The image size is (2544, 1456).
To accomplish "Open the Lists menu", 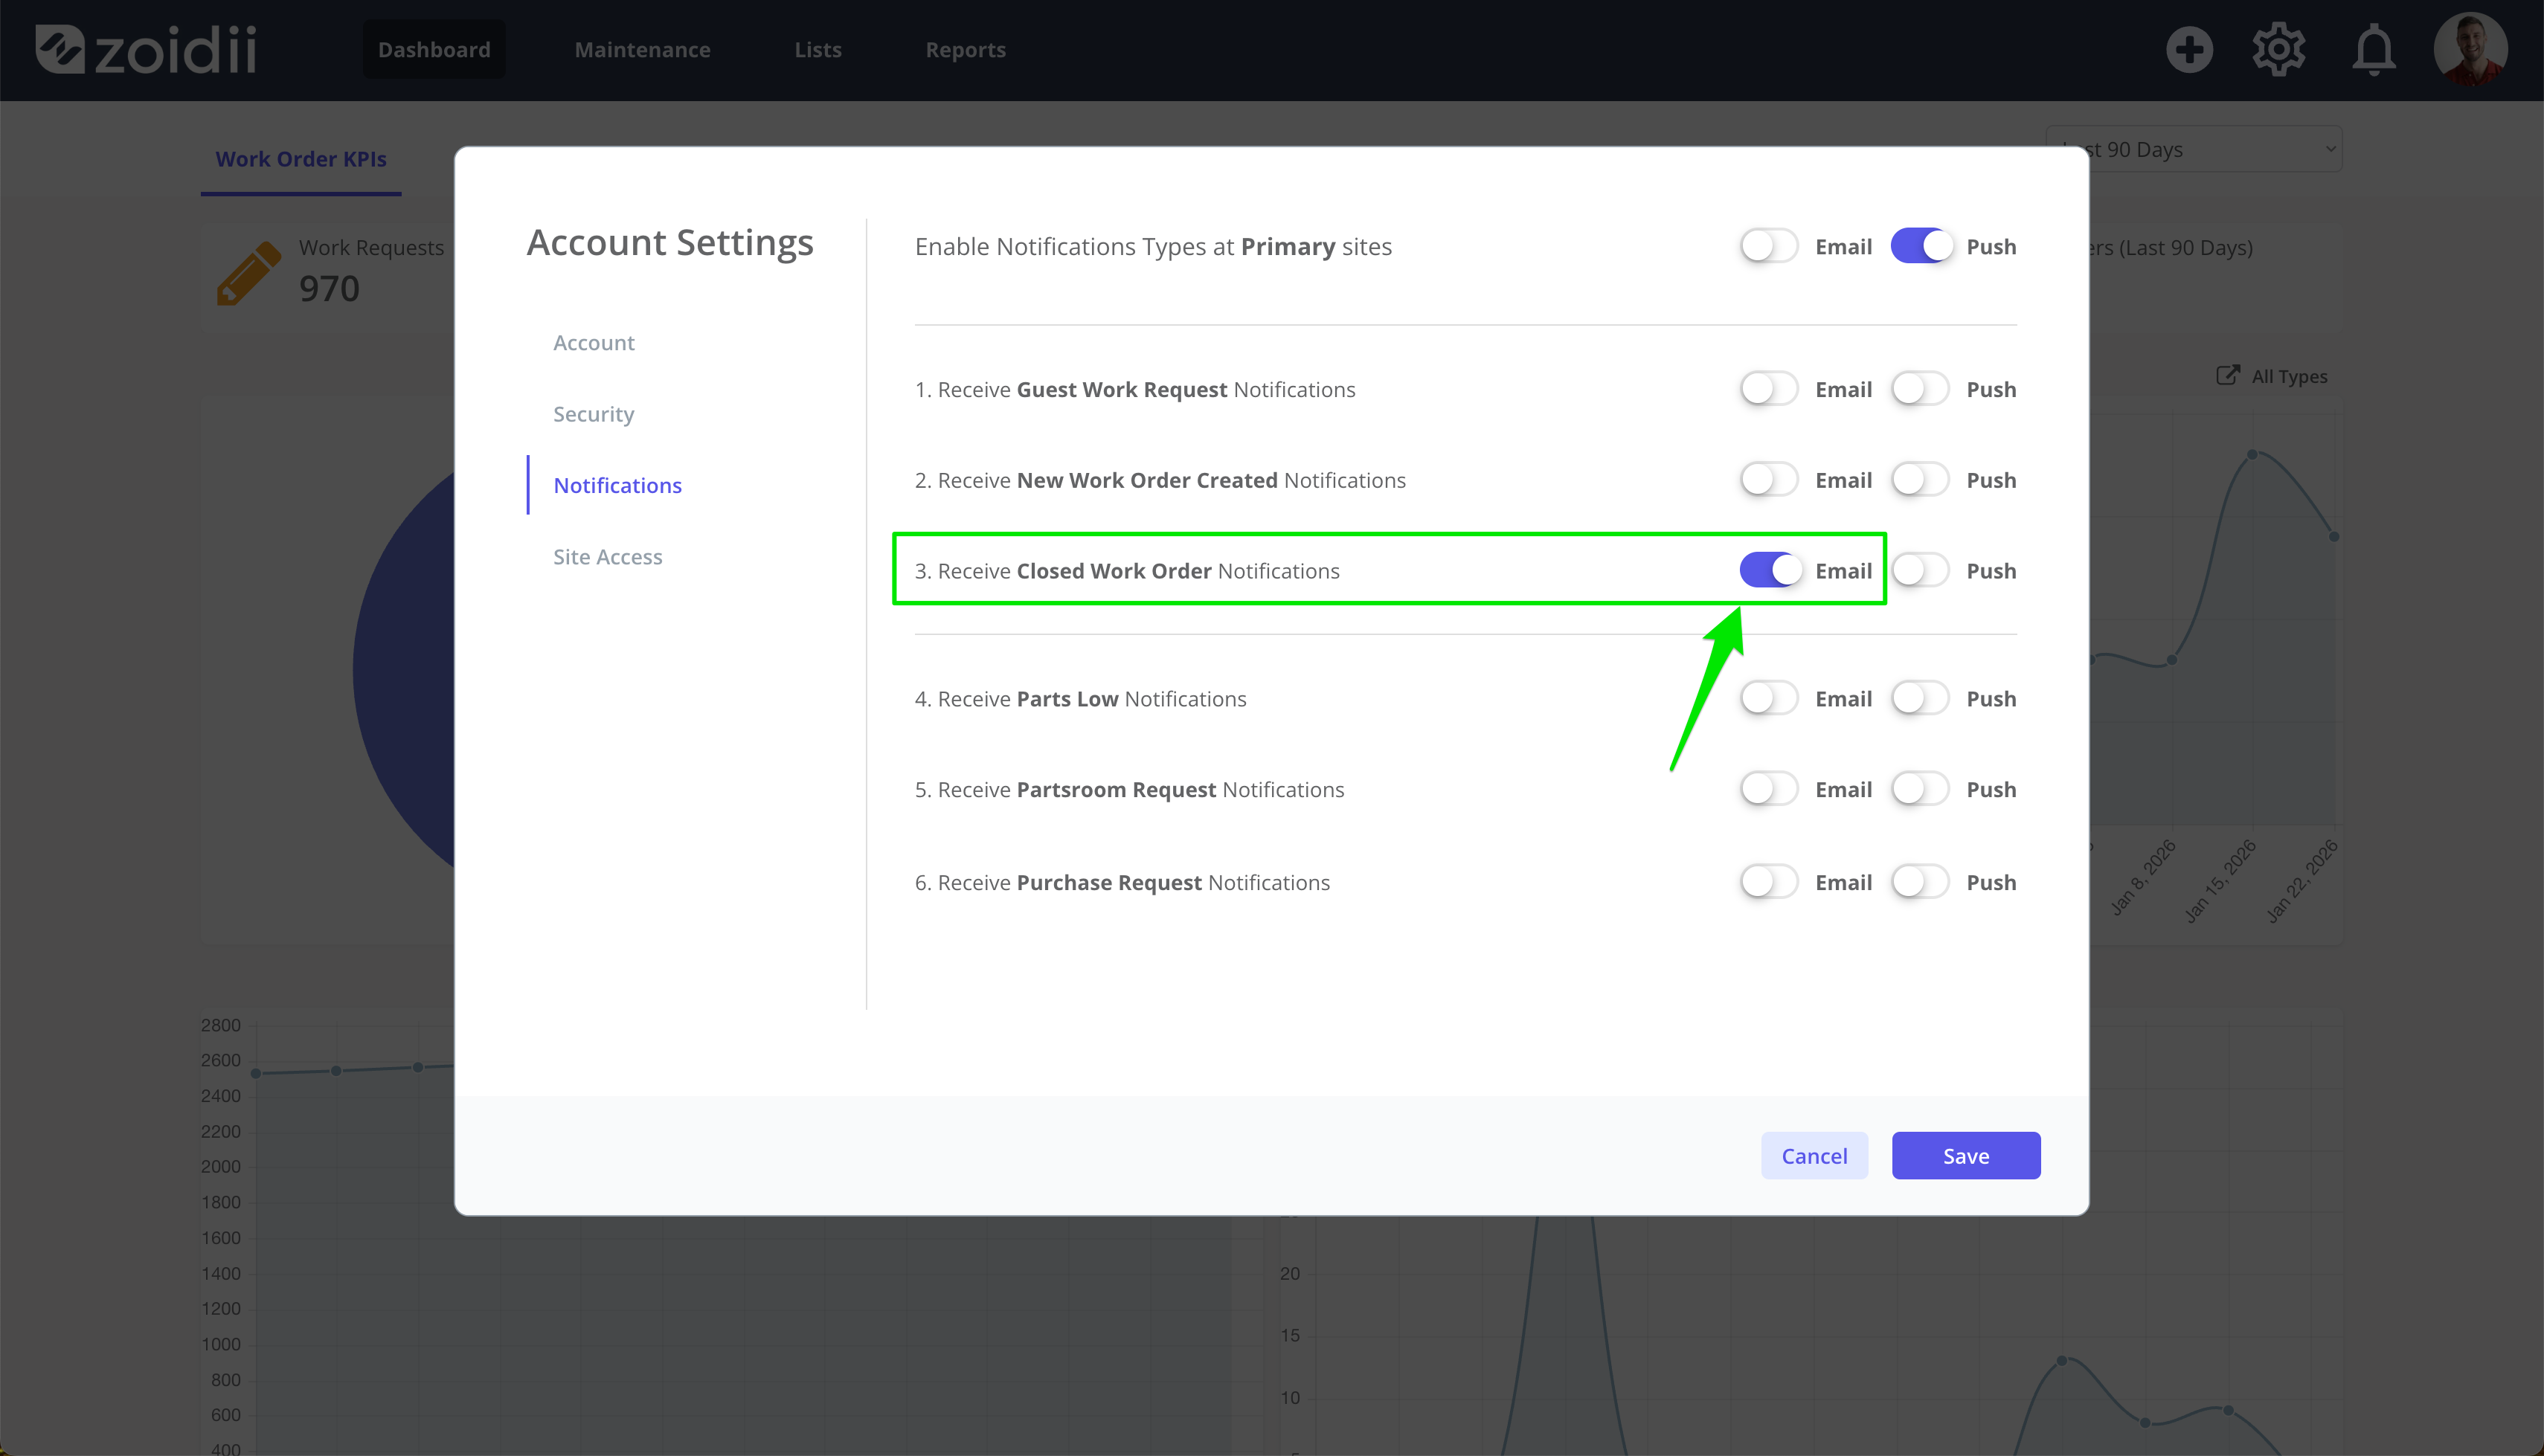I will pyautogui.click(x=818, y=49).
